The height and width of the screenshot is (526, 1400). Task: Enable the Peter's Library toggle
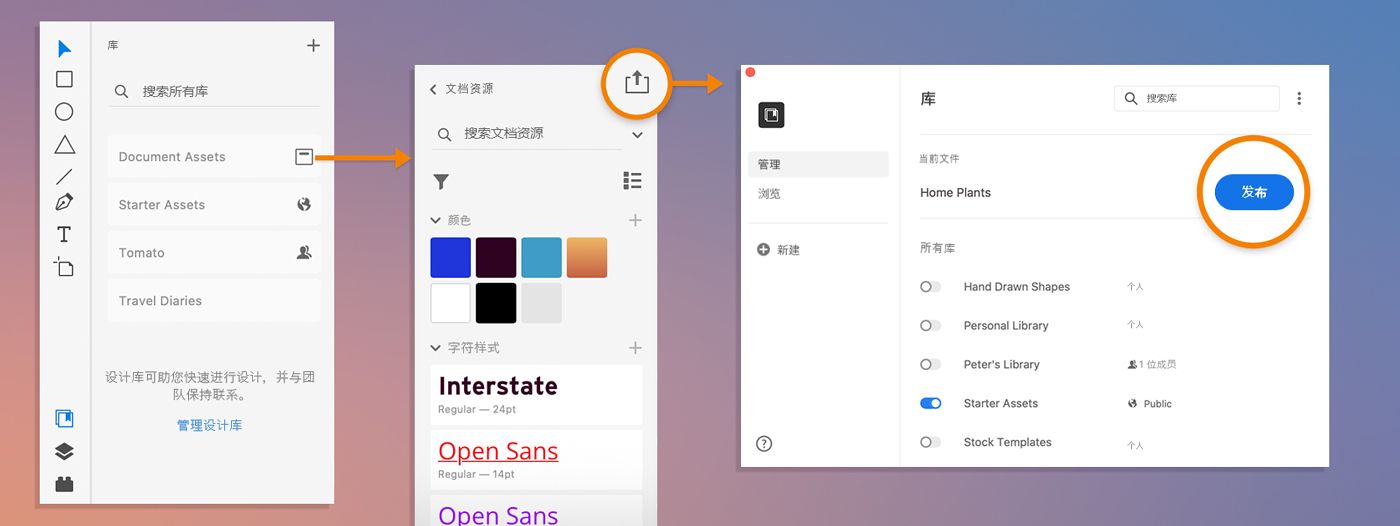pyautogui.click(x=931, y=365)
